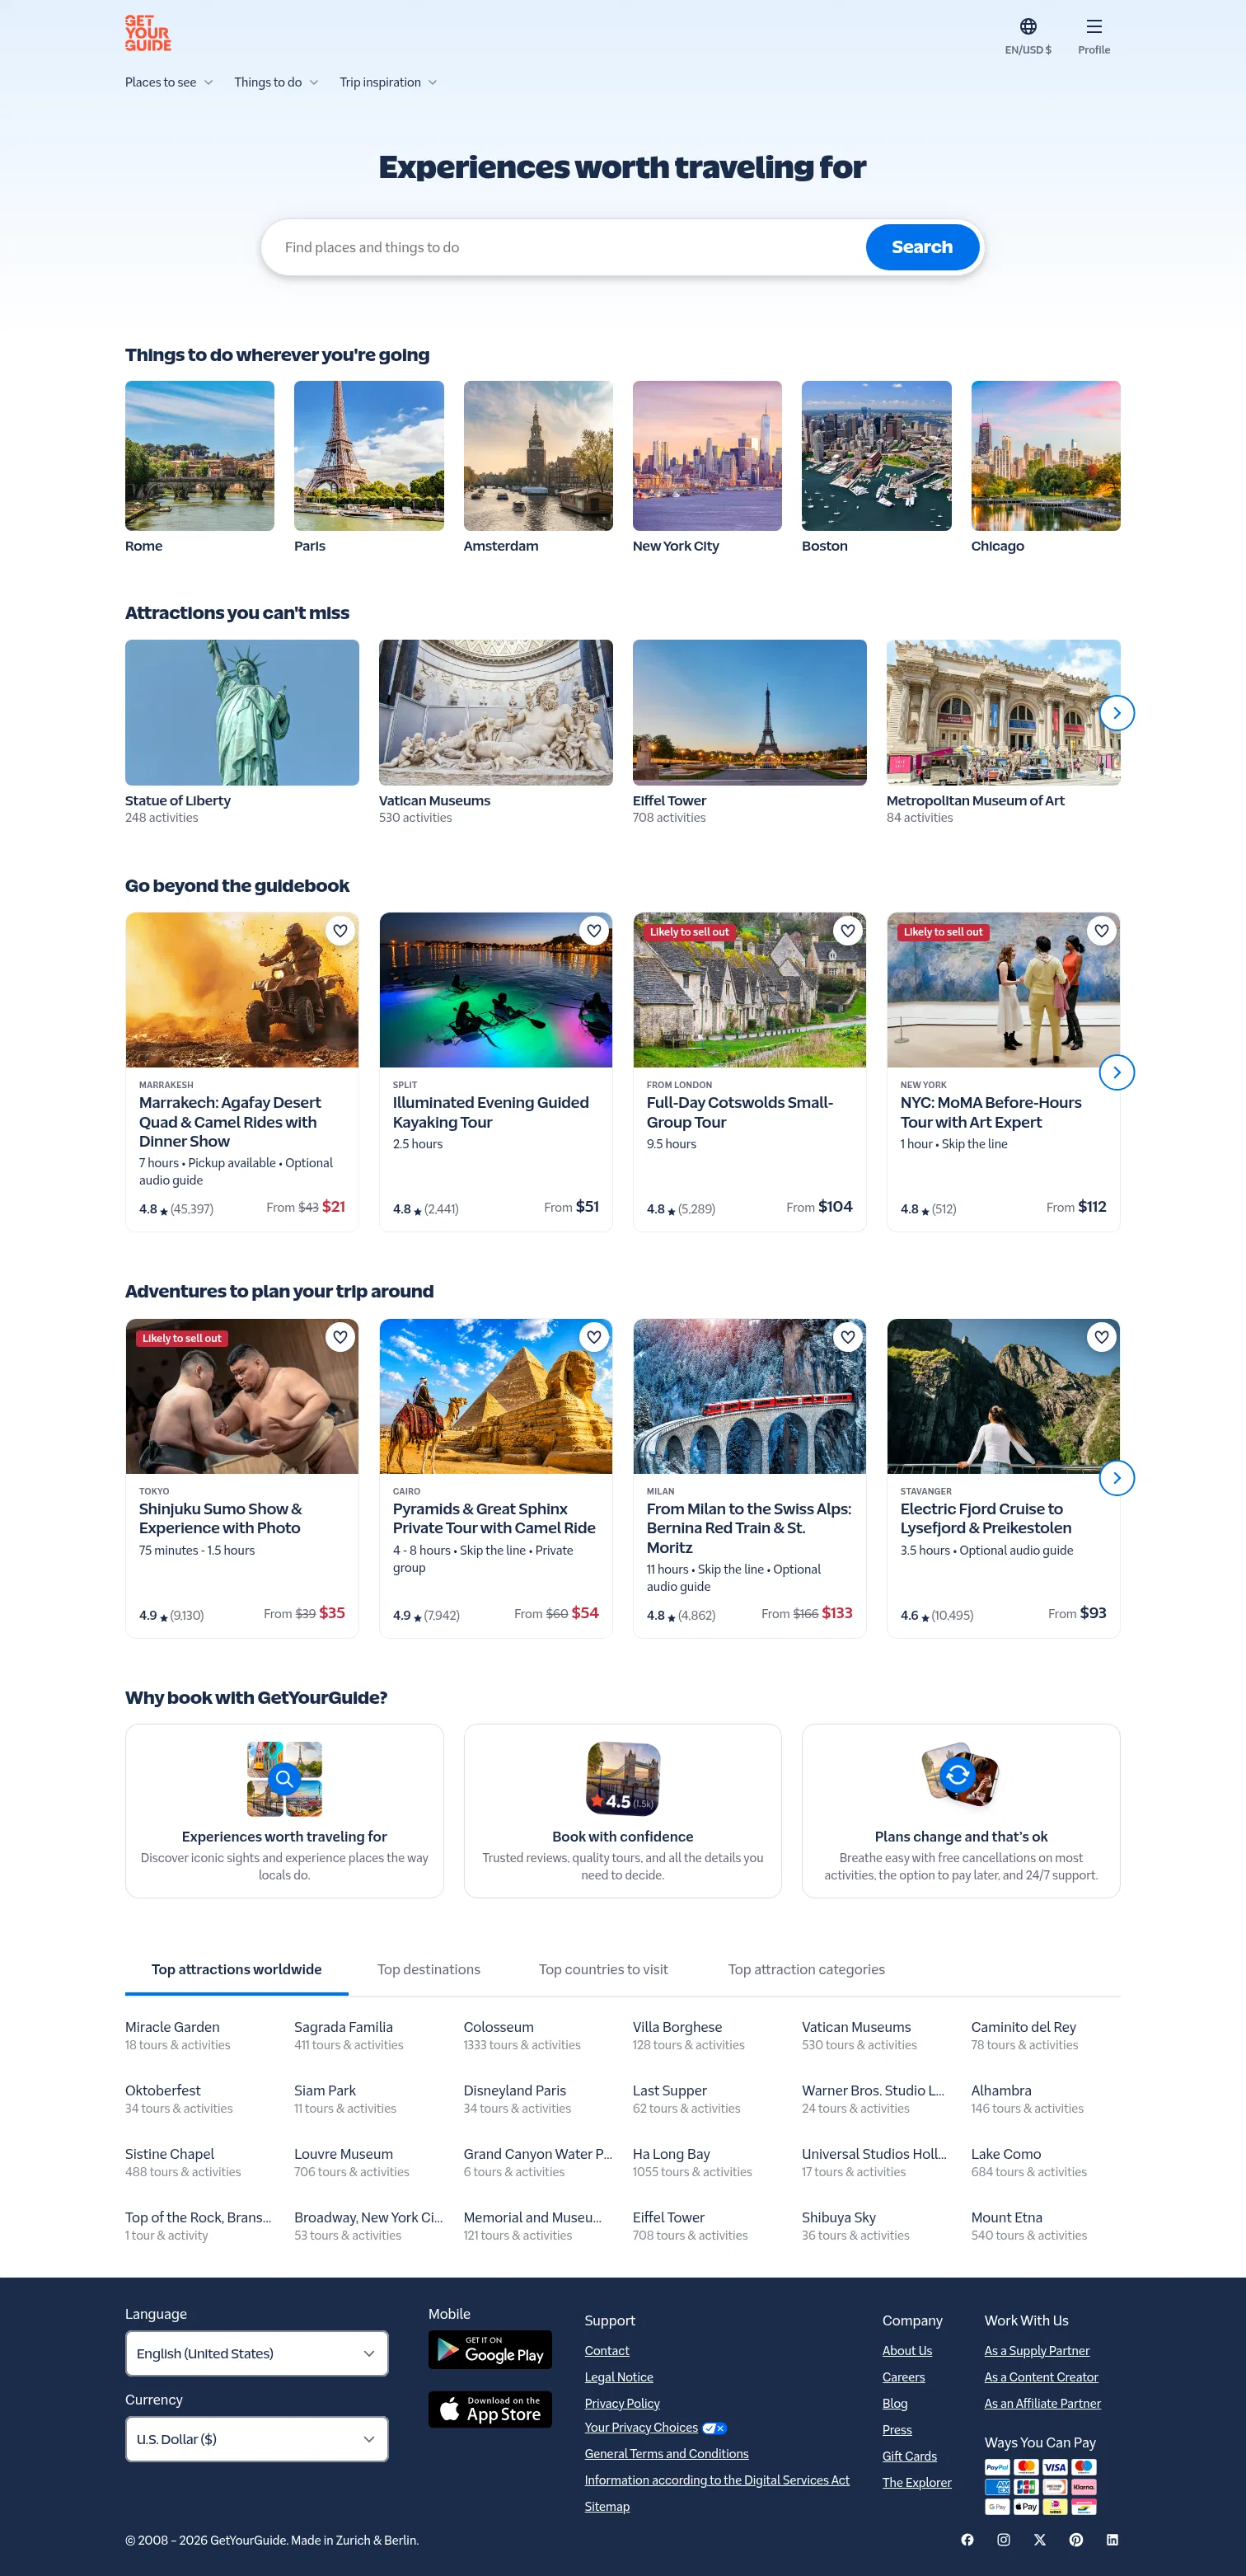Image resolution: width=1246 pixels, height=2576 pixels.
Task: Save the Bernina Red Train tour
Action: click(x=848, y=1337)
